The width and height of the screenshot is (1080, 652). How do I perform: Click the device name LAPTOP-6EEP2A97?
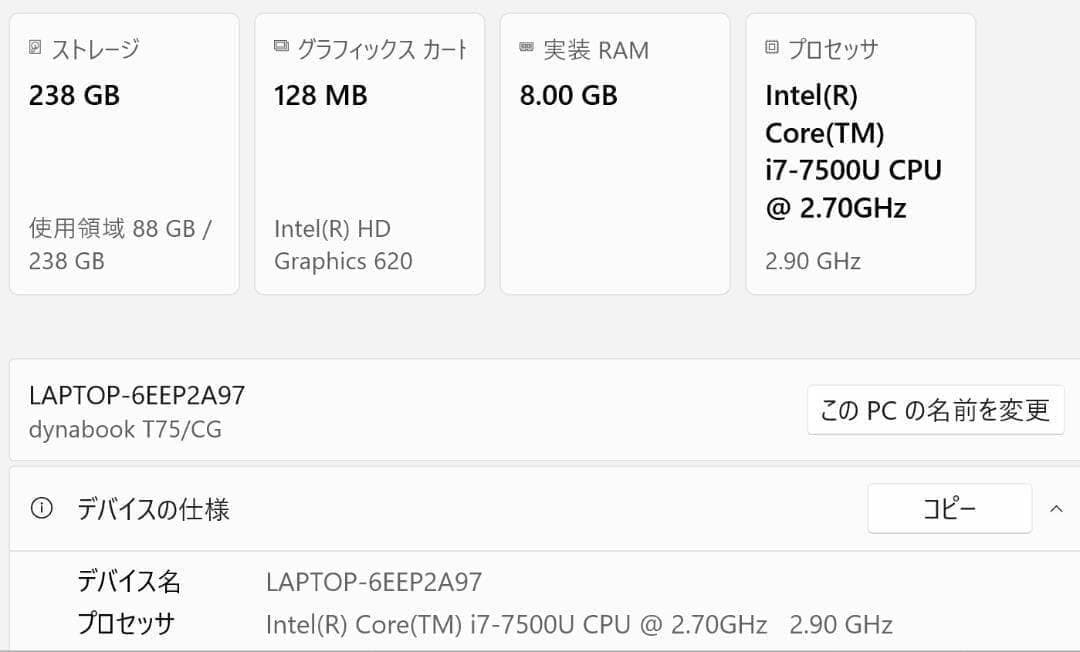(x=135, y=394)
